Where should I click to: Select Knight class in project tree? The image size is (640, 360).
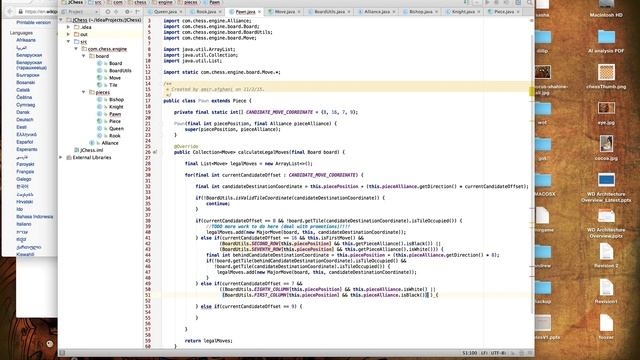(x=116, y=107)
